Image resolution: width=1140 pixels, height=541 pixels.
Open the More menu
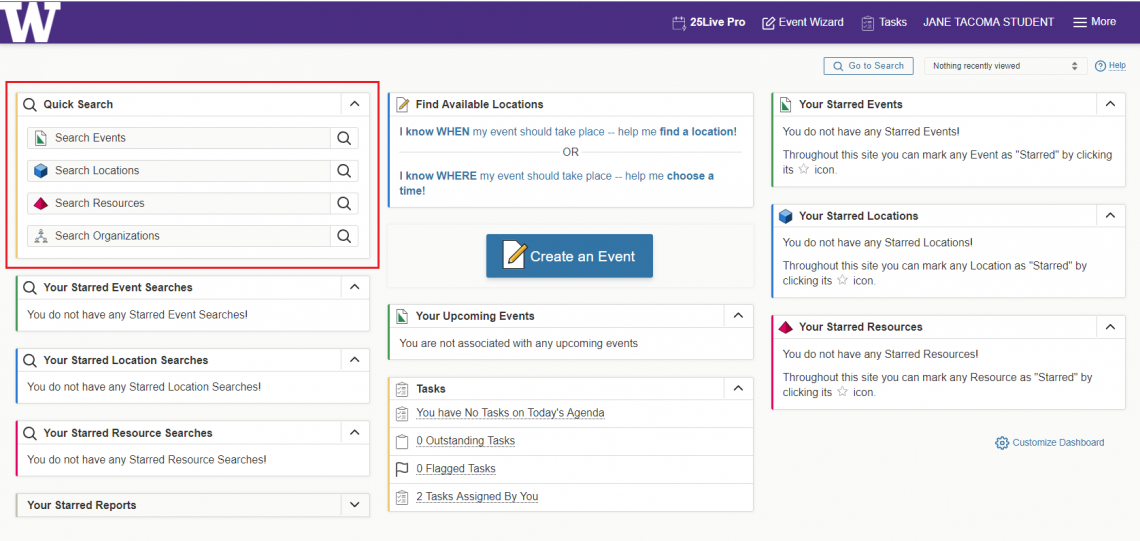(x=1094, y=22)
